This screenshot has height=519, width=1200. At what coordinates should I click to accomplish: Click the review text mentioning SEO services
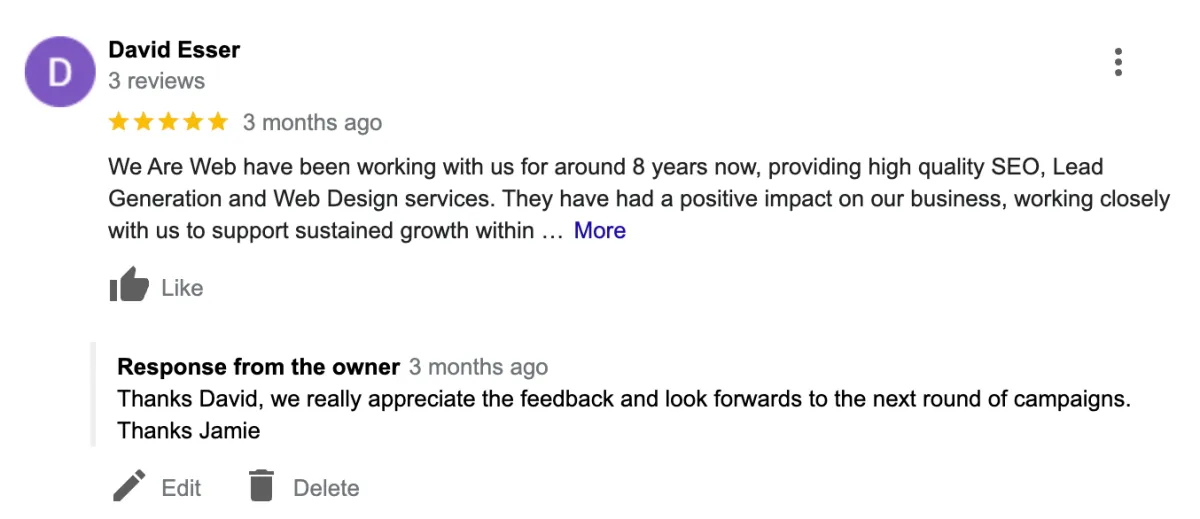point(639,198)
